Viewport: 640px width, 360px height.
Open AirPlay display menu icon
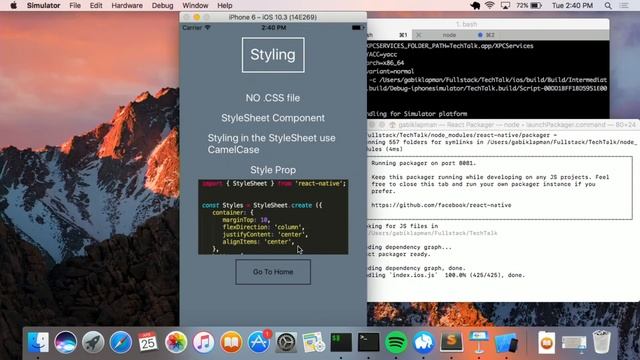click(x=505, y=5)
